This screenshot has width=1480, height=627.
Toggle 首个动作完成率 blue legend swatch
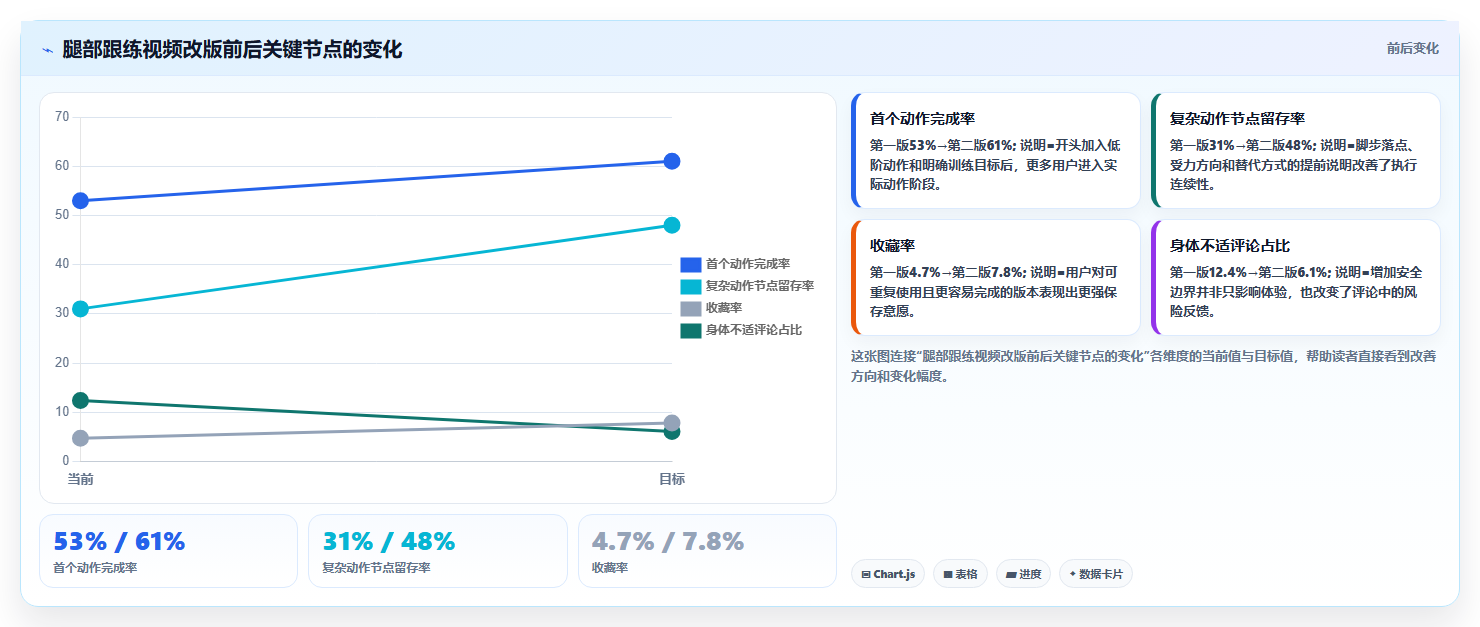pyautogui.click(x=691, y=264)
